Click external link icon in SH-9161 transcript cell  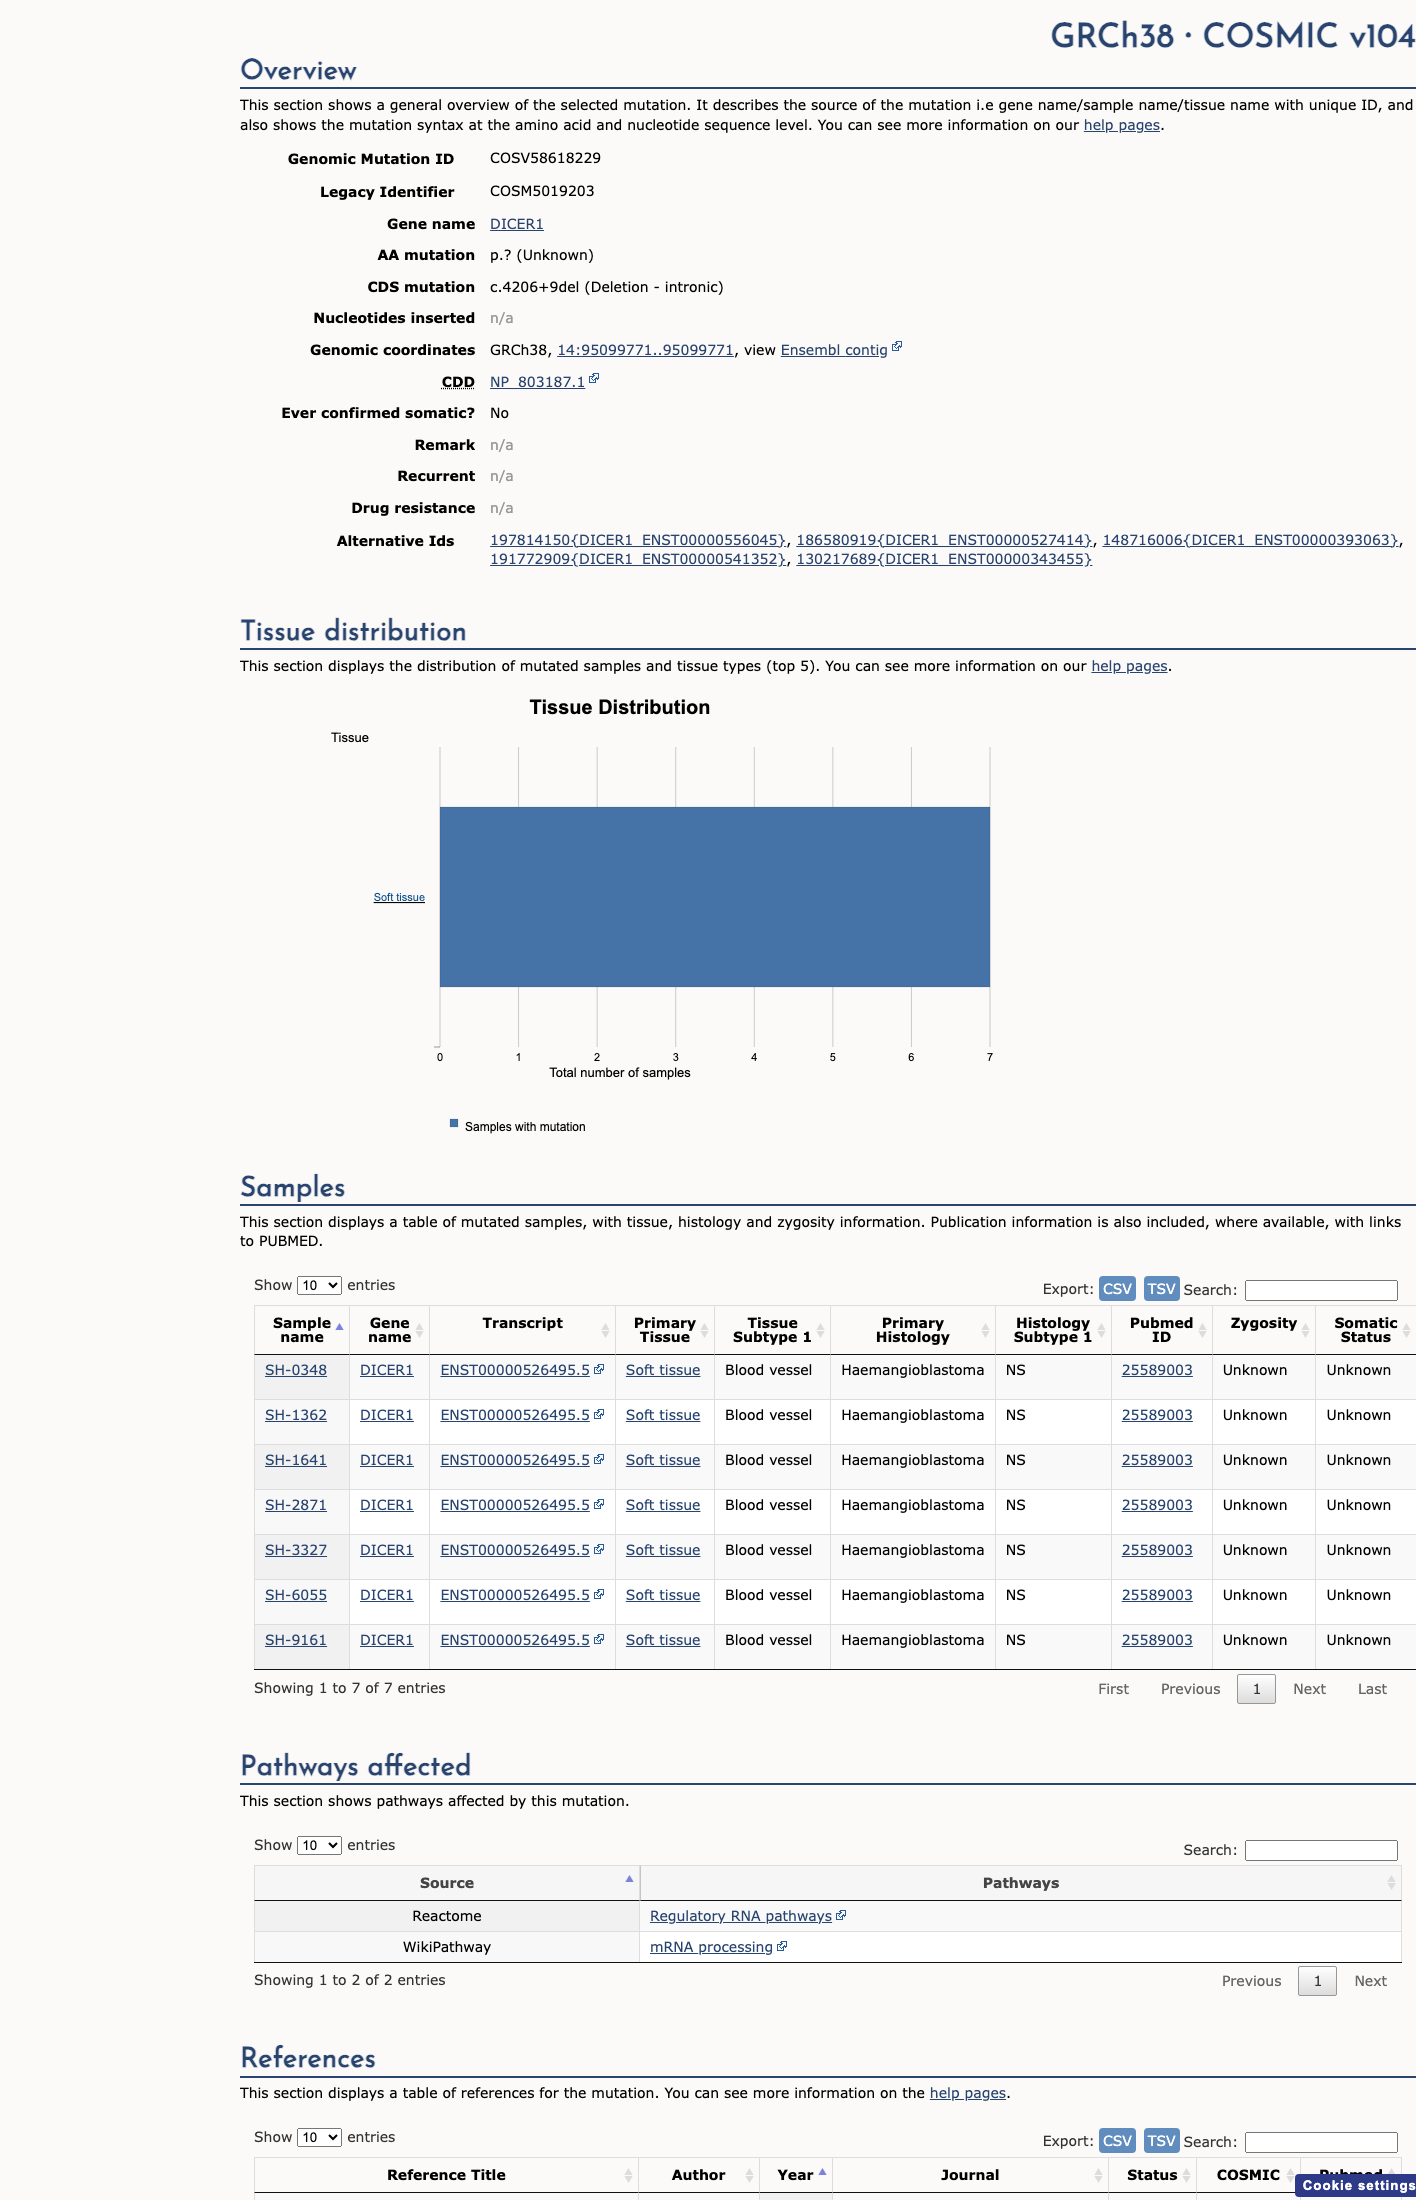pyautogui.click(x=599, y=1639)
